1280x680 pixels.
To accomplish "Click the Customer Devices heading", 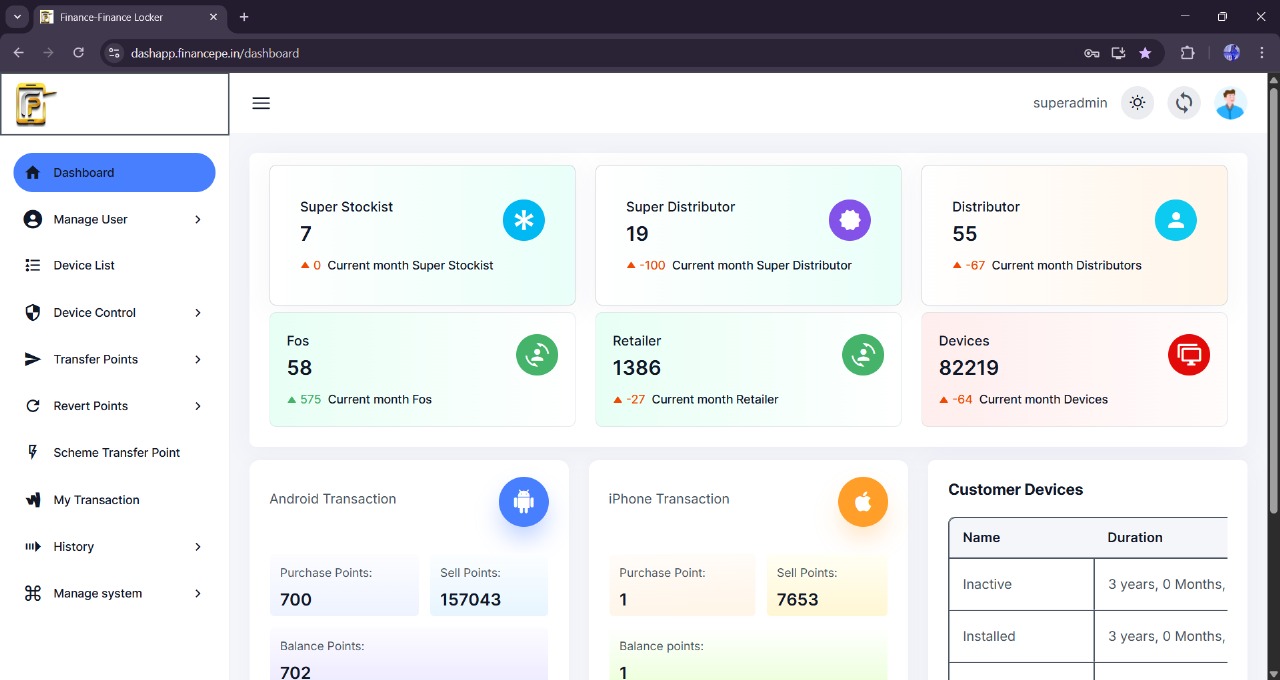I will tap(1016, 489).
